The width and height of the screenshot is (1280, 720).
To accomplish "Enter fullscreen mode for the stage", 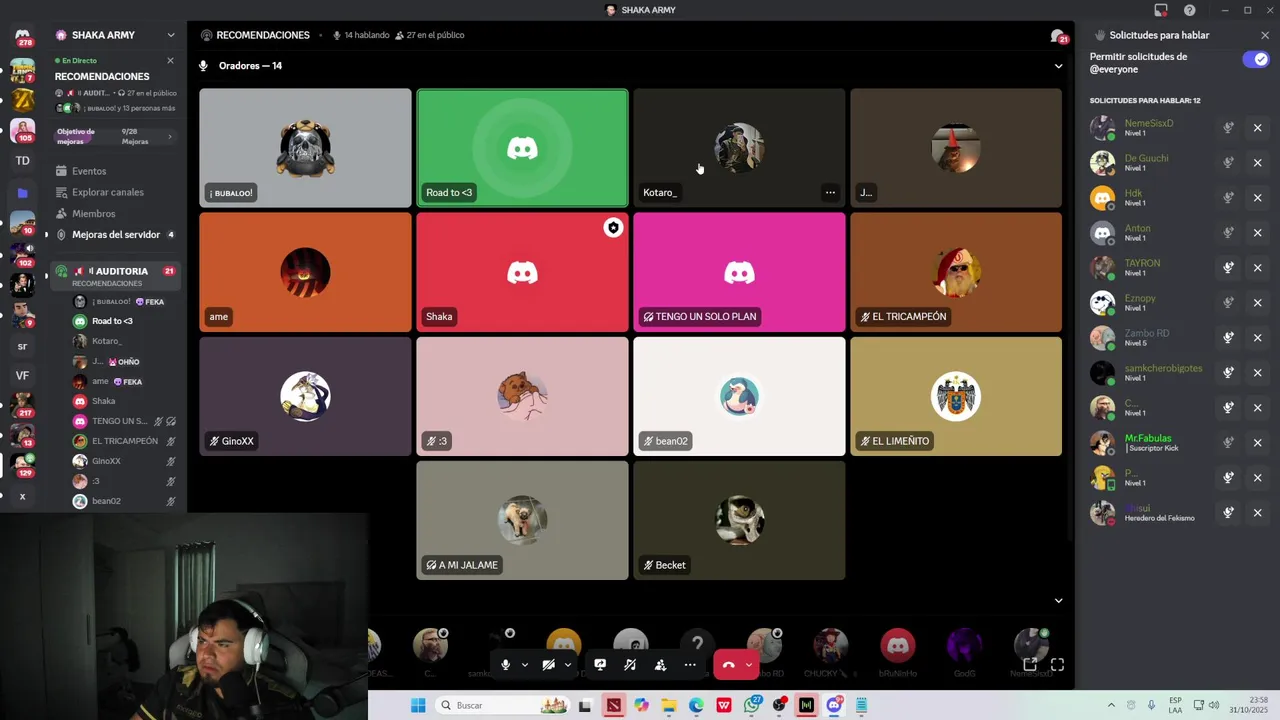I will point(1057,664).
